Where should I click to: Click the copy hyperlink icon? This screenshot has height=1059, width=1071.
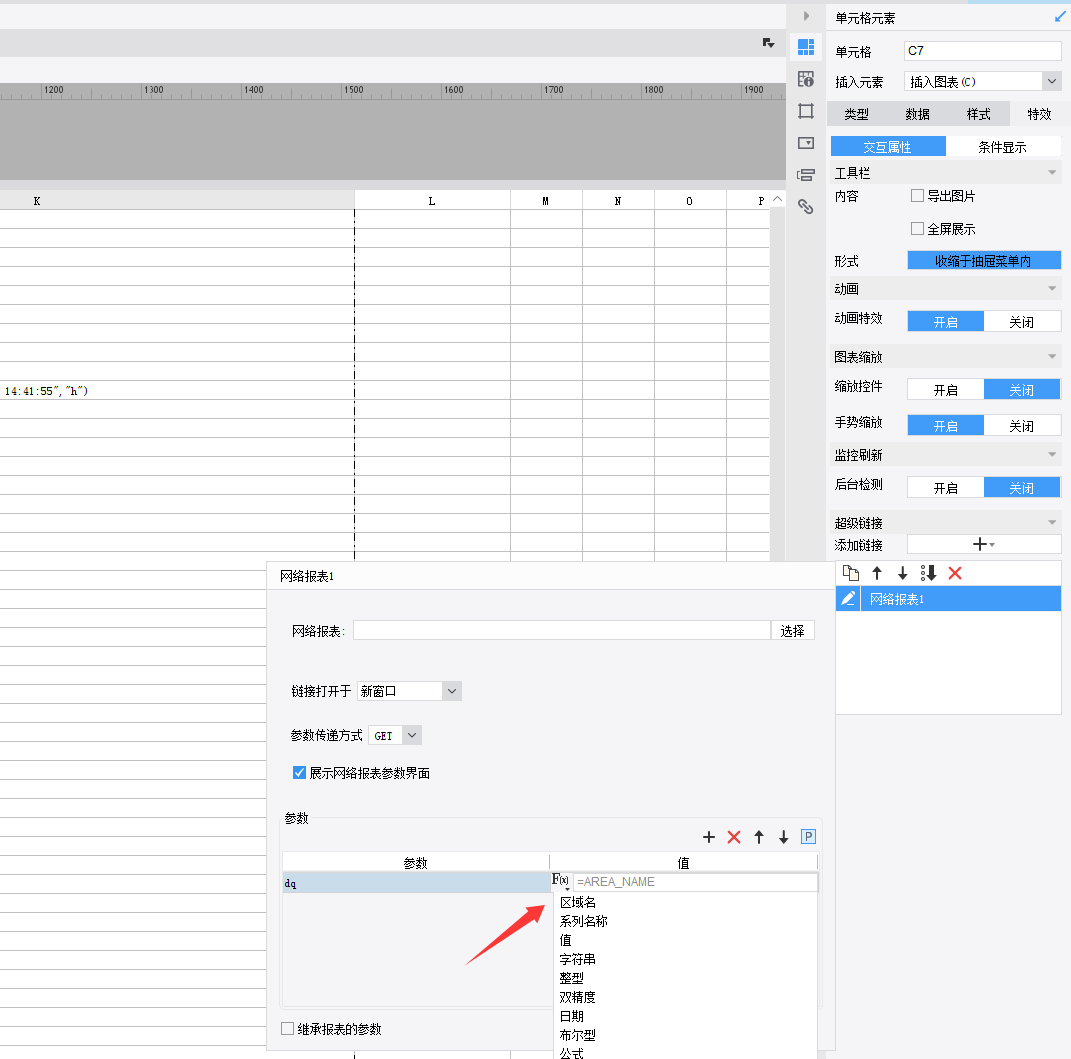(850, 573)
